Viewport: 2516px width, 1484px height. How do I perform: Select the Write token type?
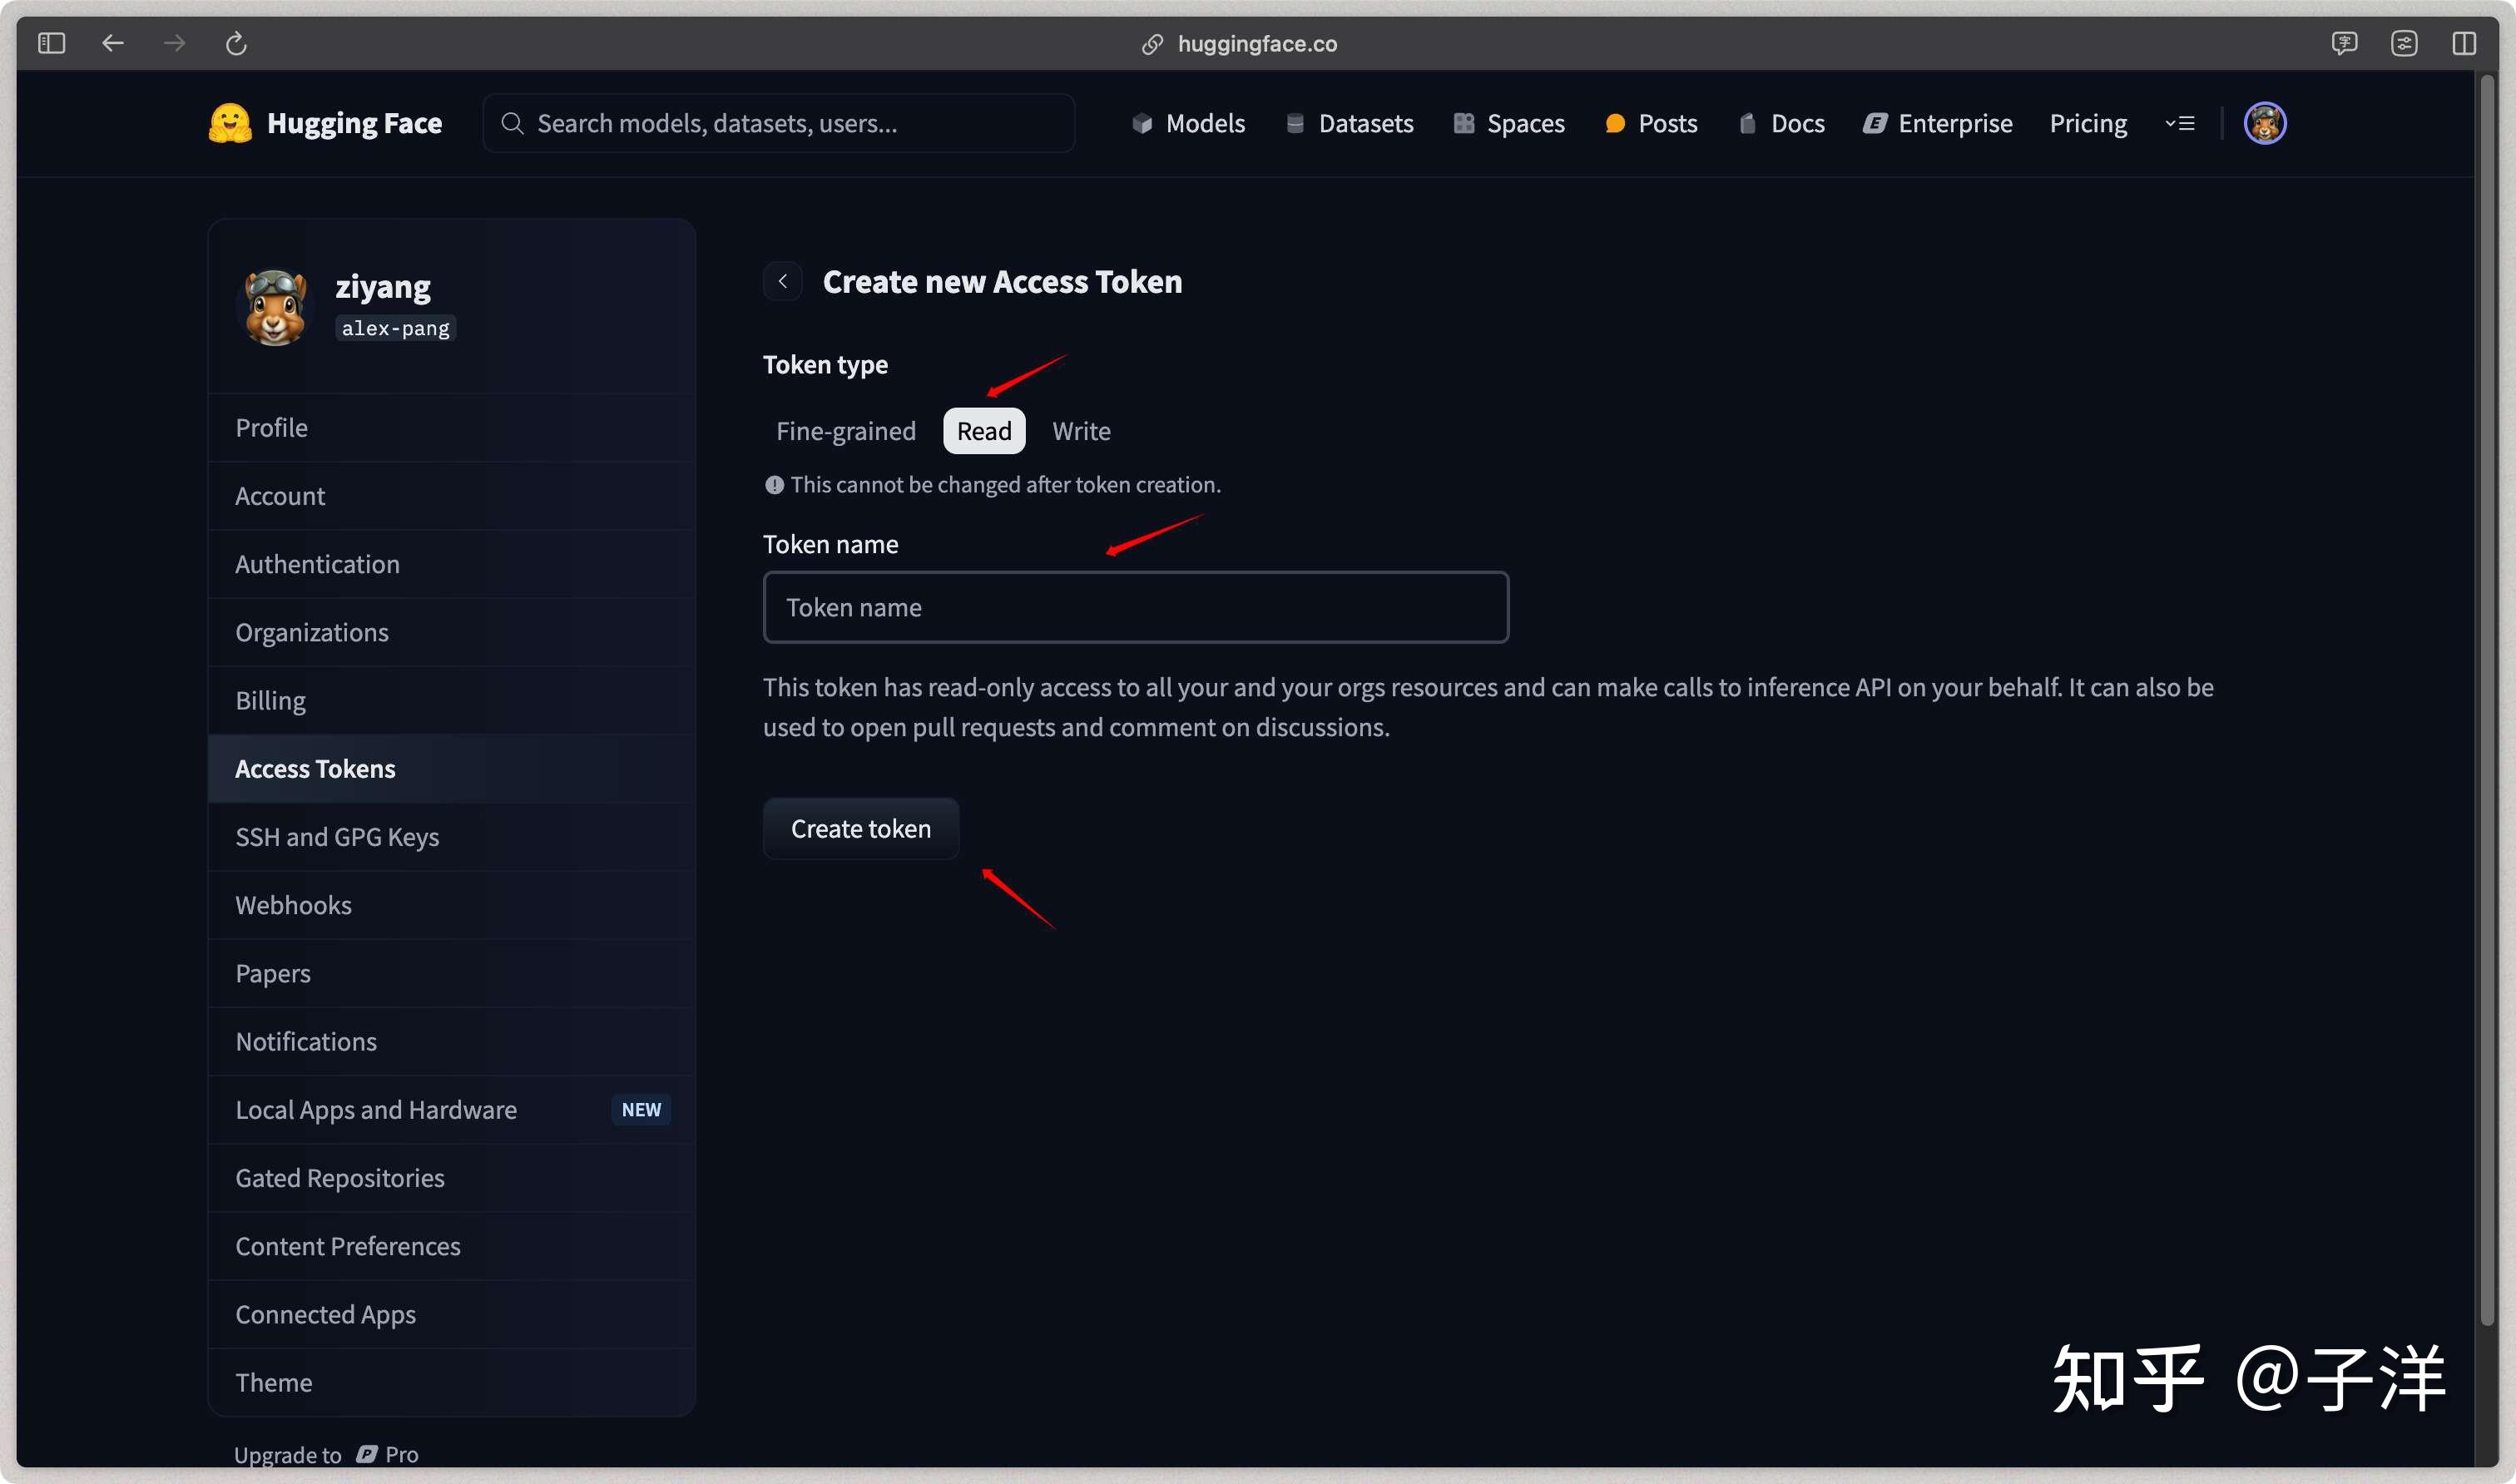pos(1081,431)
